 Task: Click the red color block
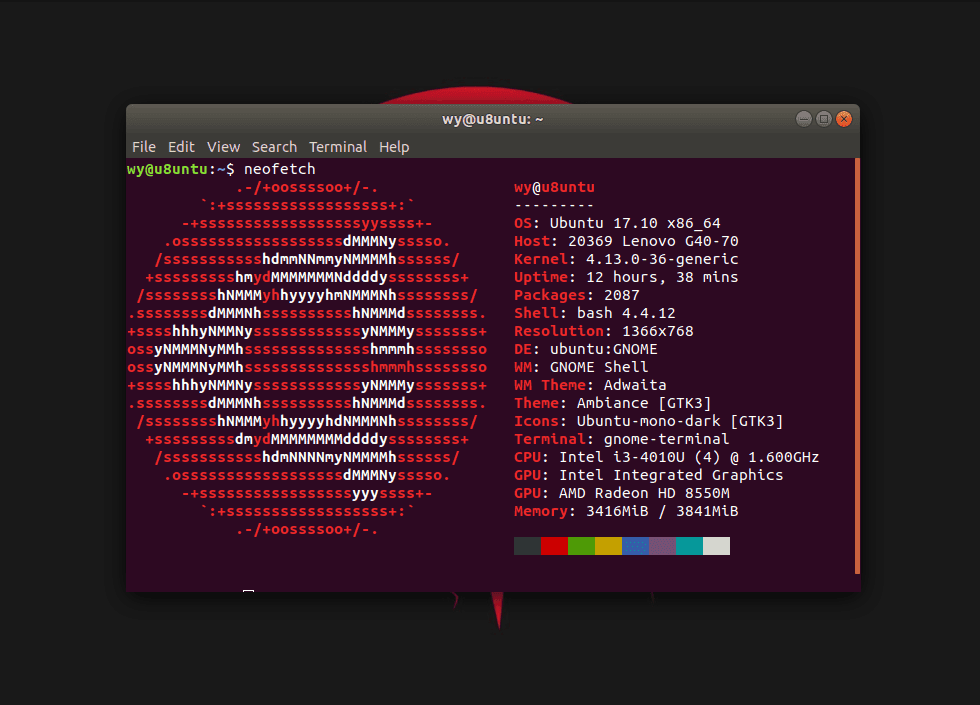[x=554, y=546]
